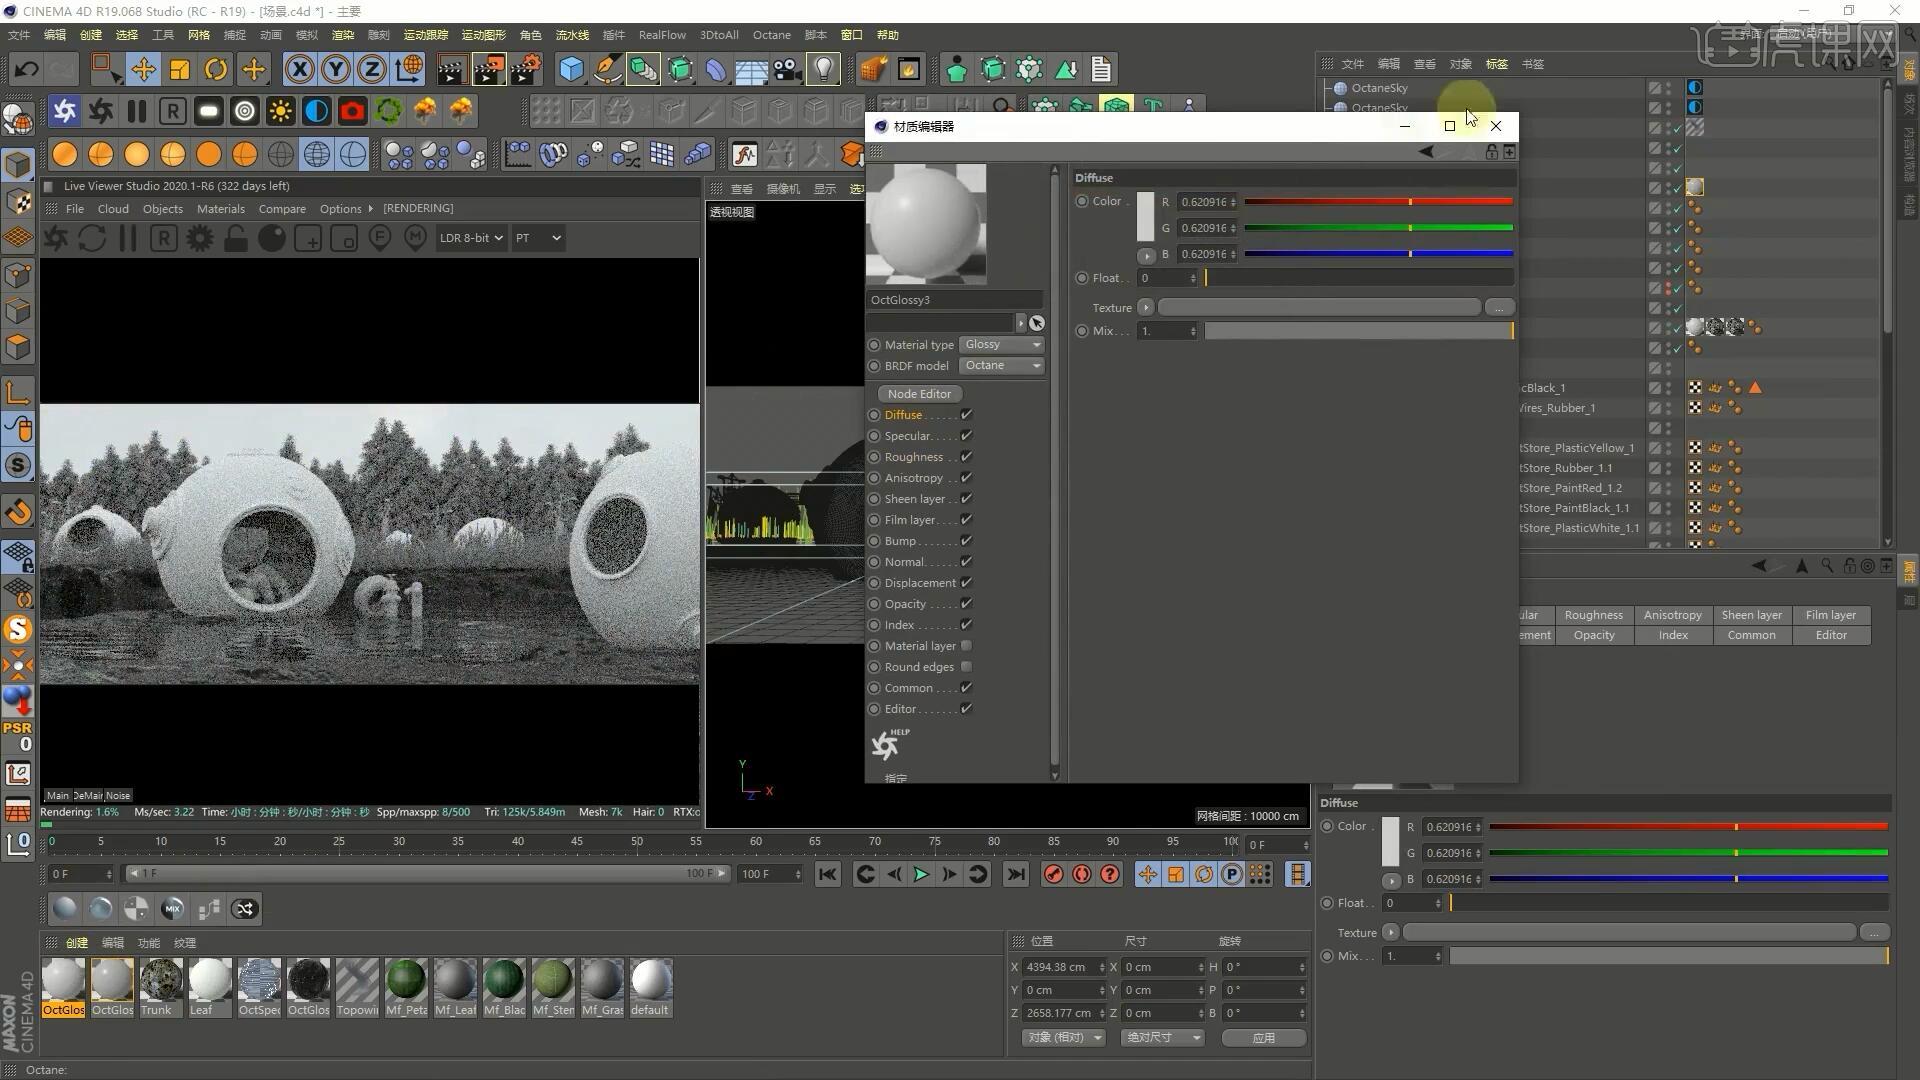This screenshot has height=1080, width=1920.
Task: Click Octane sun daylight icon
Action: 280,111
